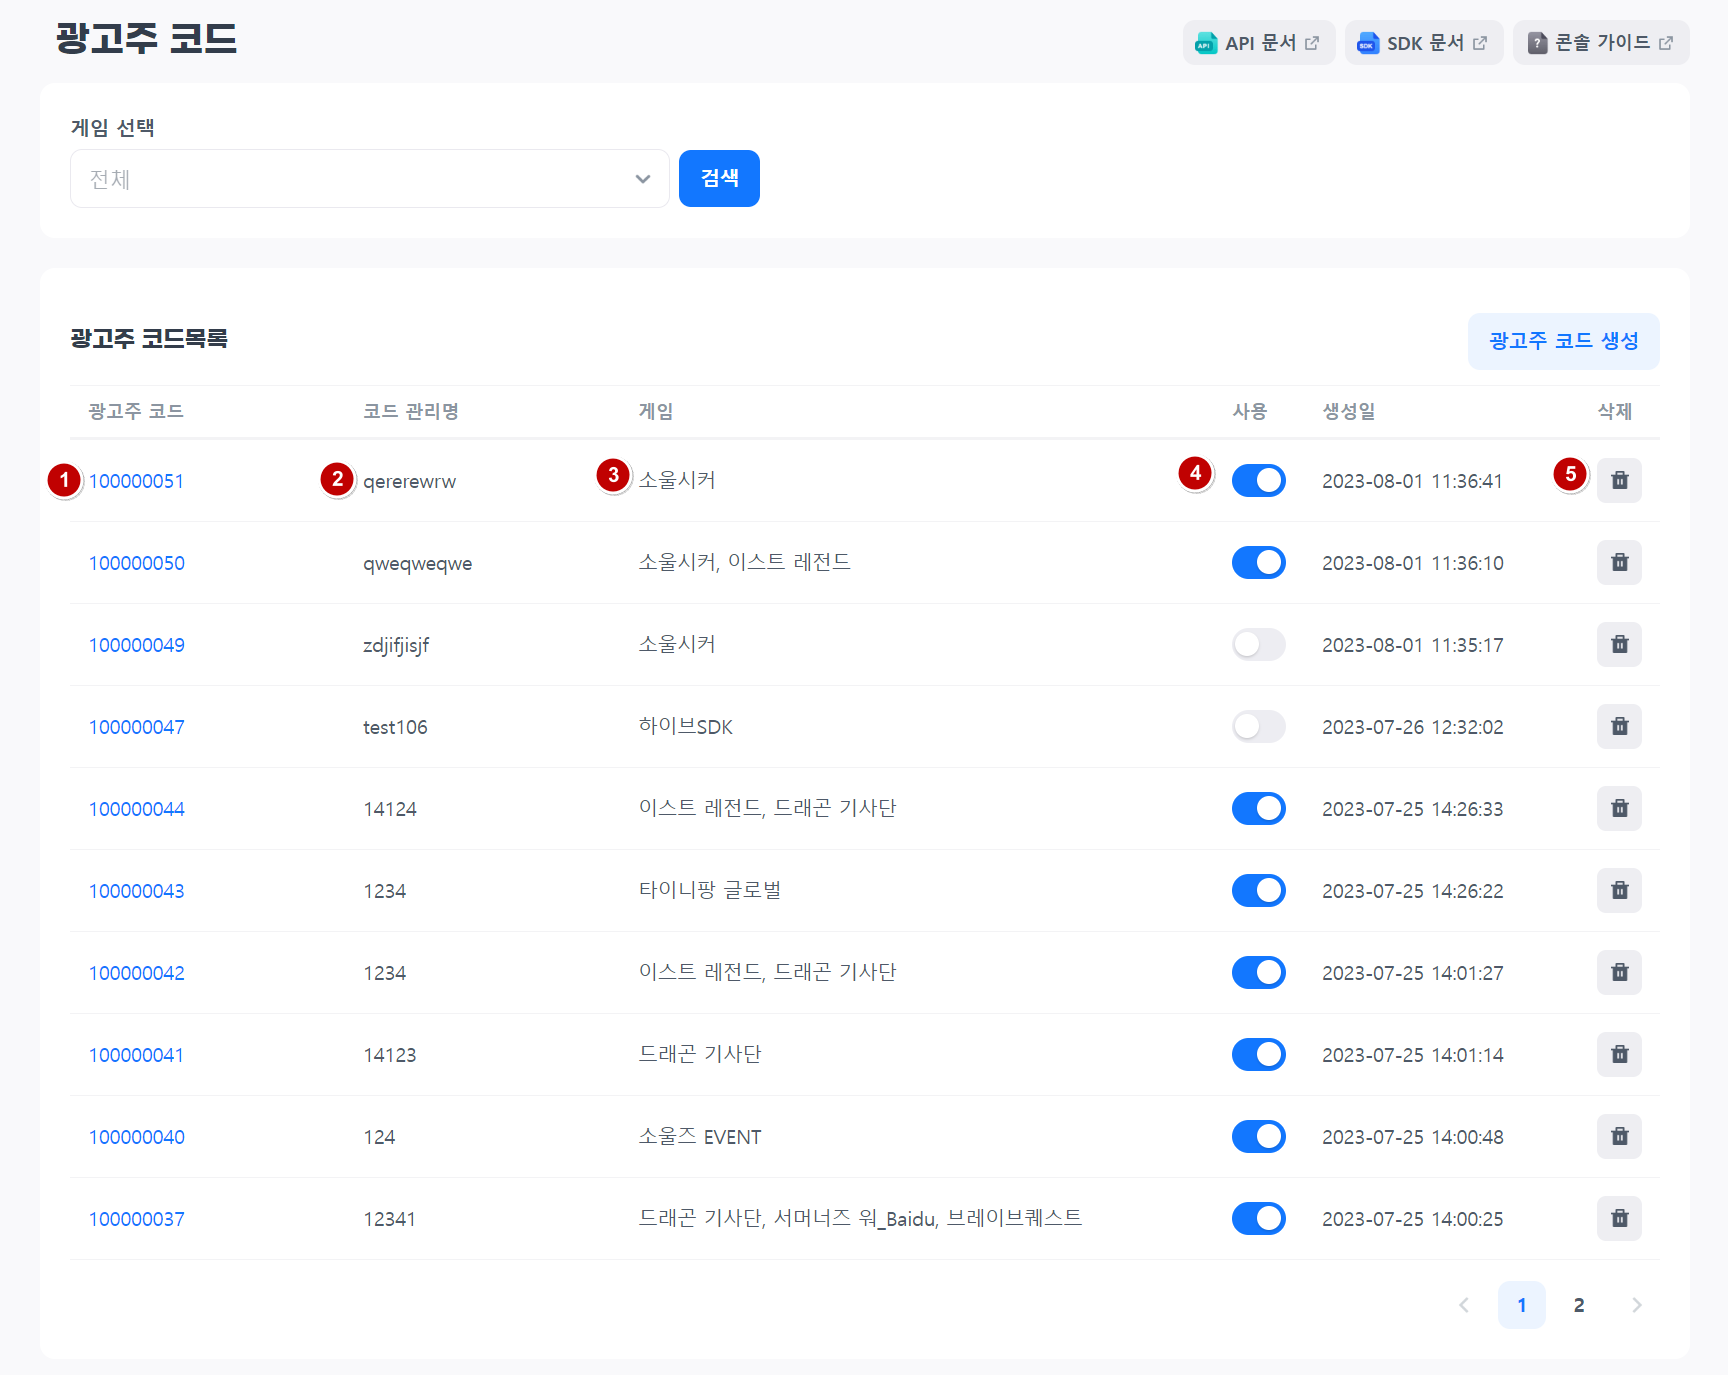Image resolution: width=1728 pixels, height=1375 pixels.
Task: Delete advertiser code 100000047
Action: click(1619, 727)
